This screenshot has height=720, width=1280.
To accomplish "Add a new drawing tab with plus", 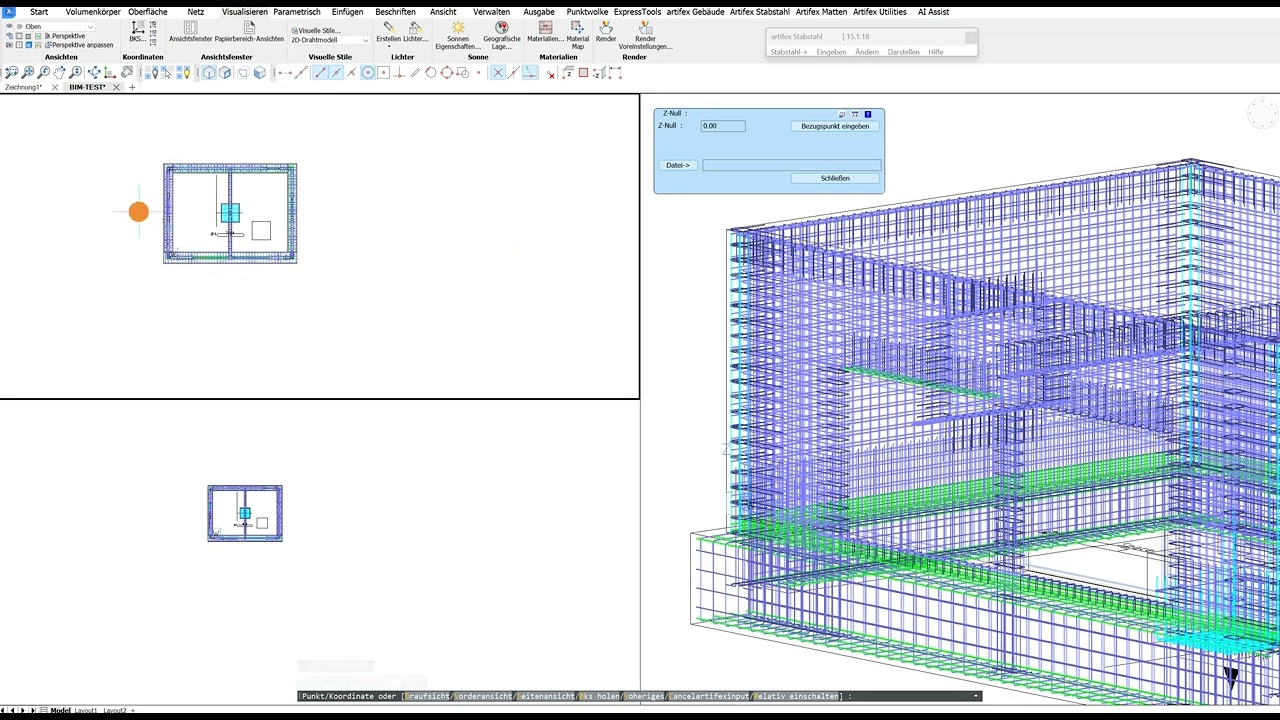I will (x=132, y=87).
